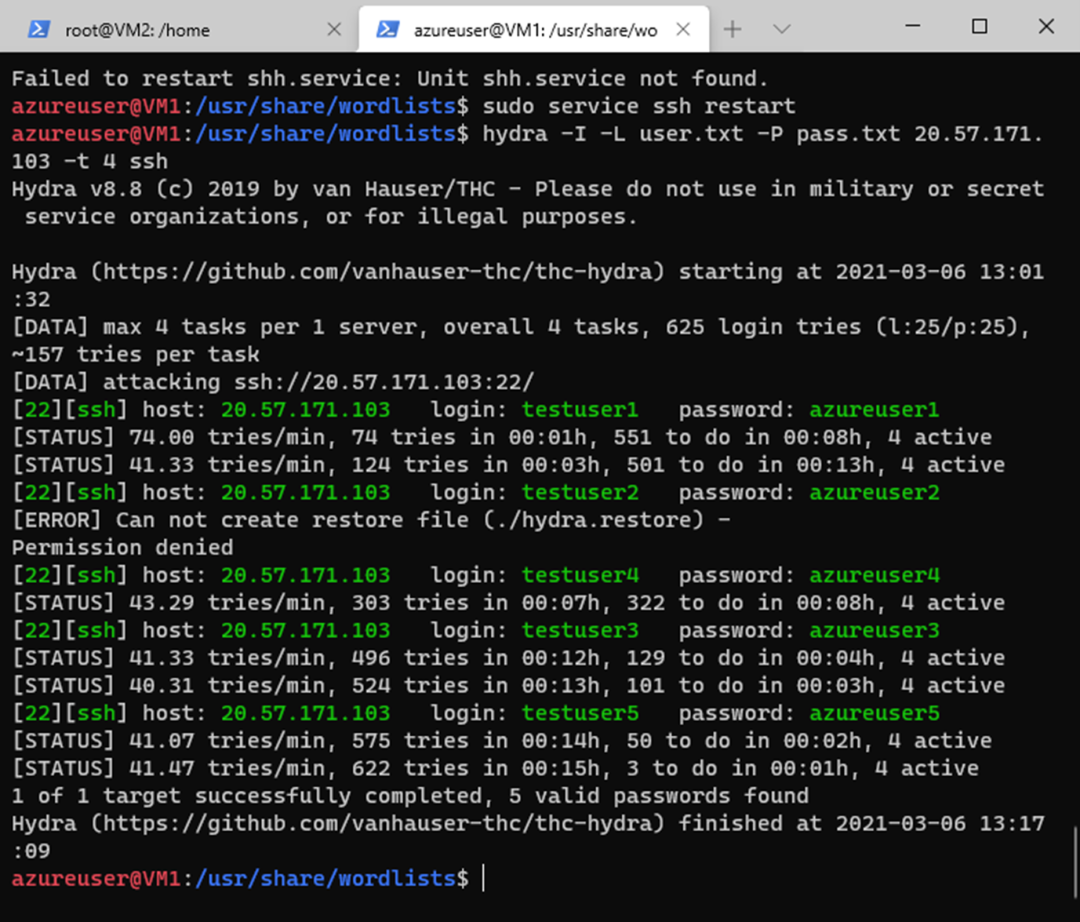Click the '74.00 tries/min' status line
This screenshot has width=1080, height=922.
[501, 437]
